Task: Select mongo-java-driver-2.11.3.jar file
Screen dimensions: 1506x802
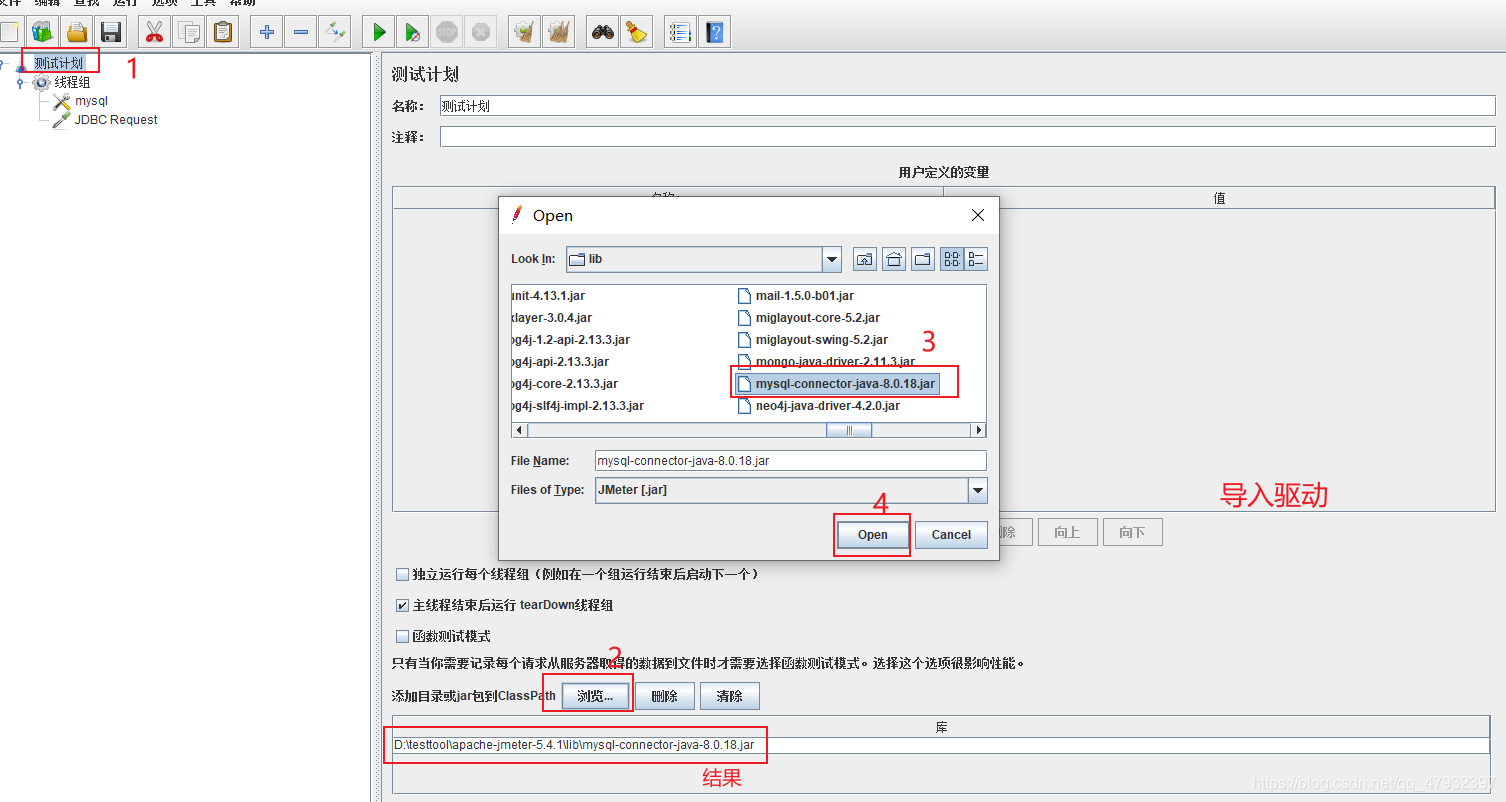Action: pyautogui.click(x=826, y=362)
